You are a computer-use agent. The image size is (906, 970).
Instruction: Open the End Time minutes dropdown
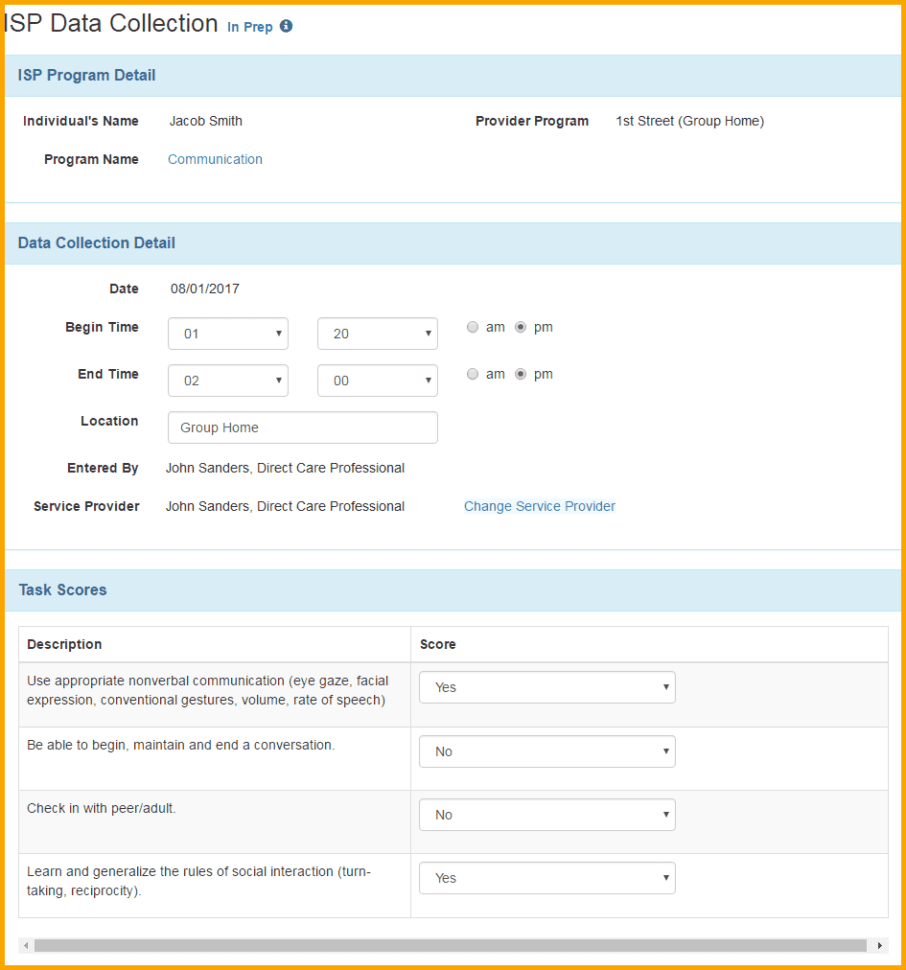377,380
